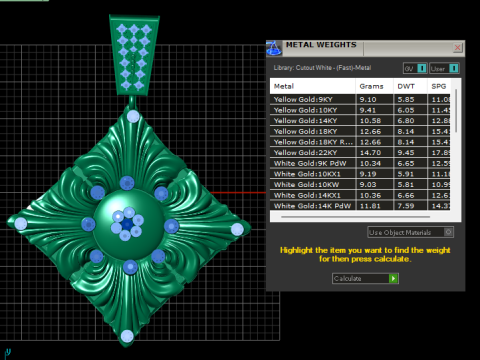
Task: Select the Yellow Gold:10KY row
Action: tap(360, 110)
